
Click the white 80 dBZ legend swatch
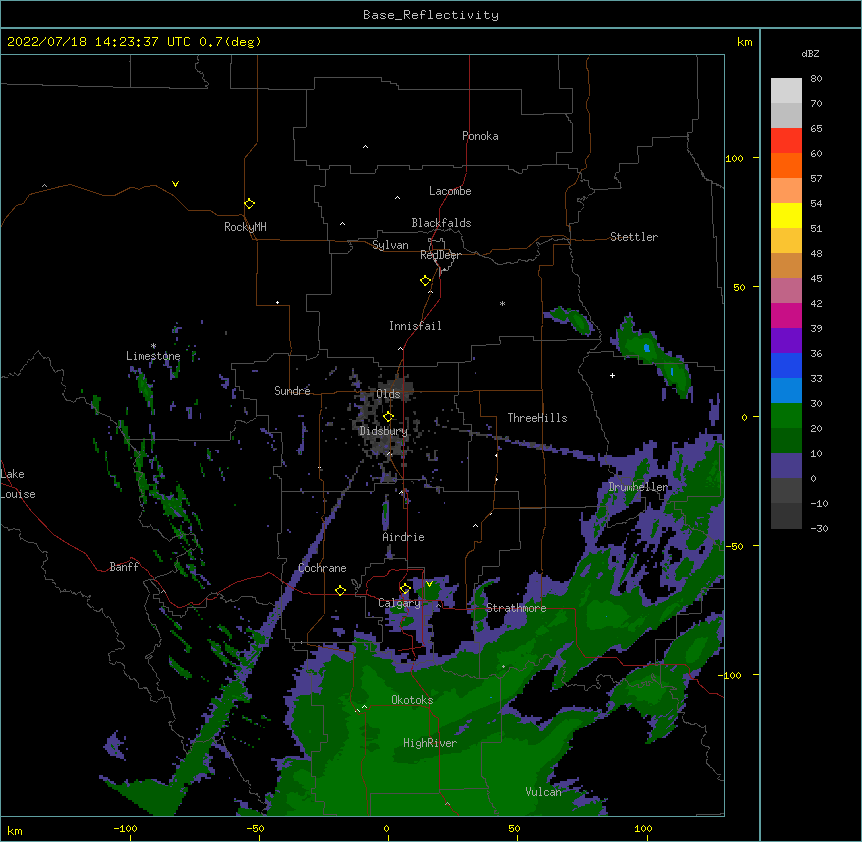pyautogui.click(x=786, y=91)
